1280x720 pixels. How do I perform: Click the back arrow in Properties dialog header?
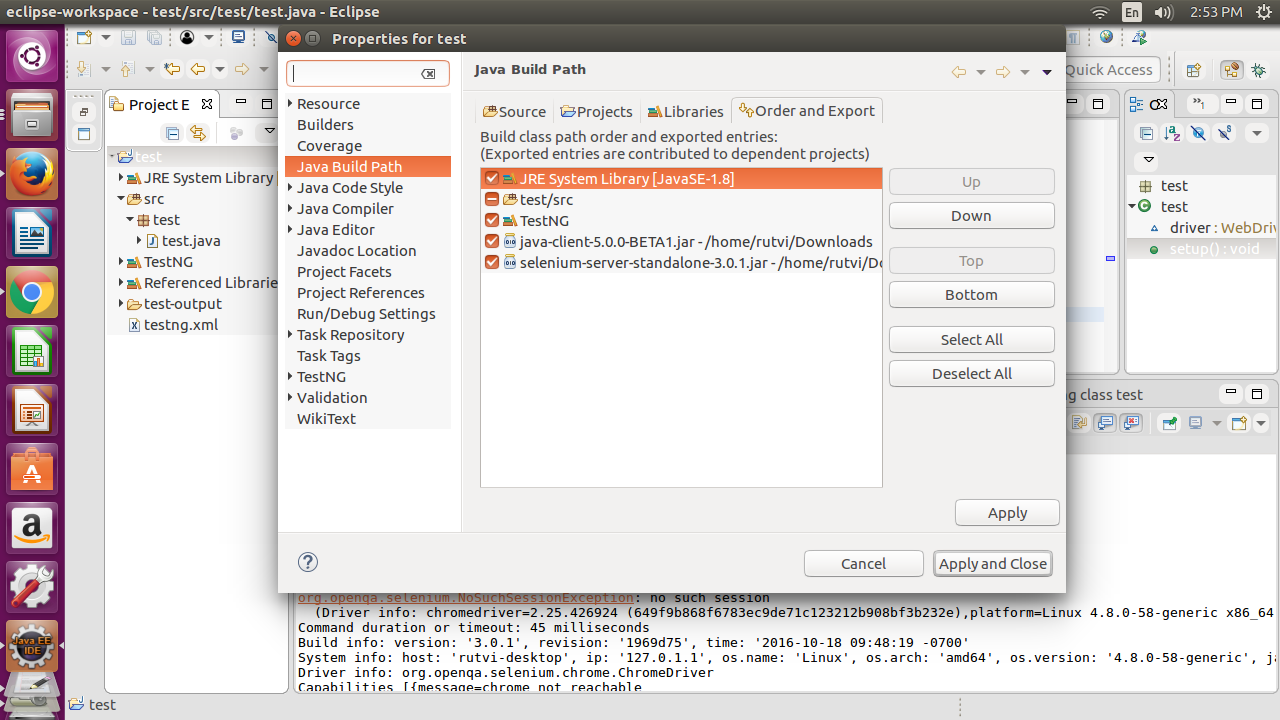pyautogui.click(x=959, y=71)
